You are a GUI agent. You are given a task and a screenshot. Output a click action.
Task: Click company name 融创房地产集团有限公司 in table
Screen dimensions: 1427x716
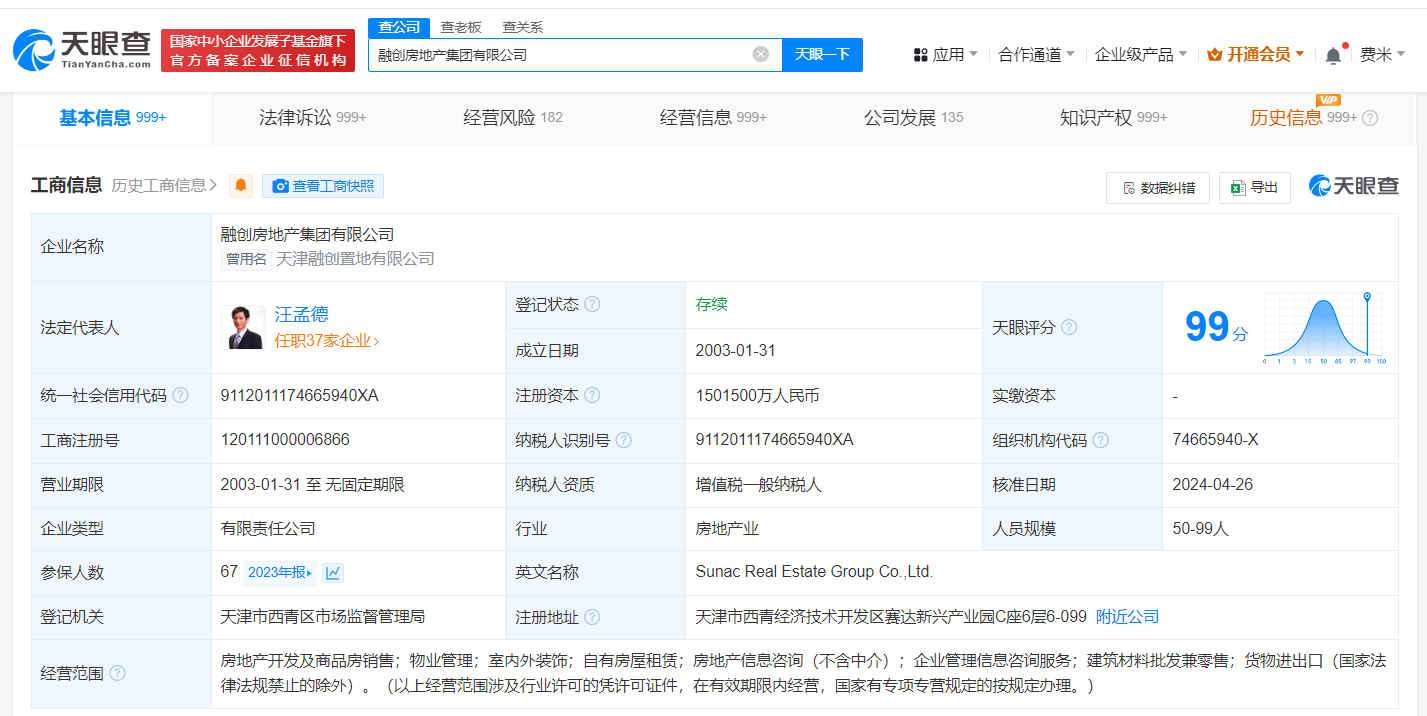pos(307,235)
